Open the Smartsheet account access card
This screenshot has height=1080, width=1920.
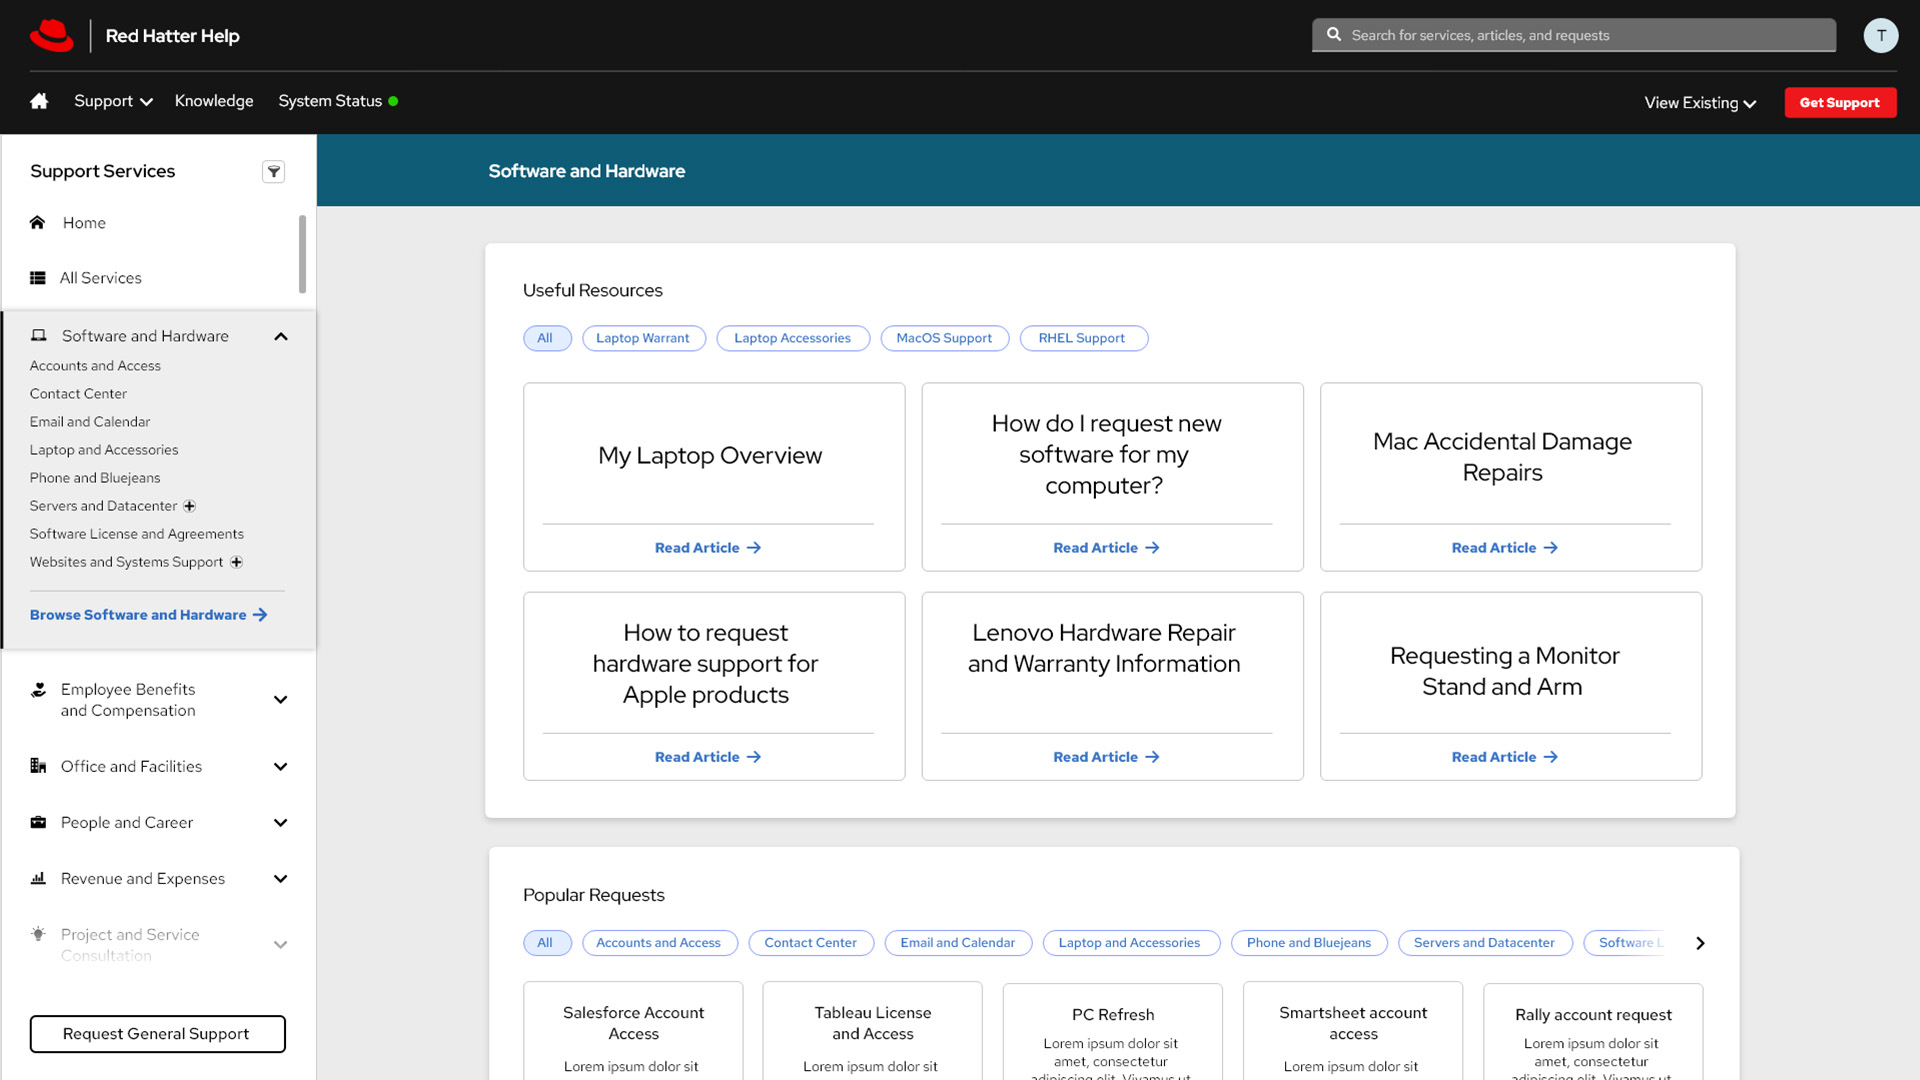click(1353, 1030)
